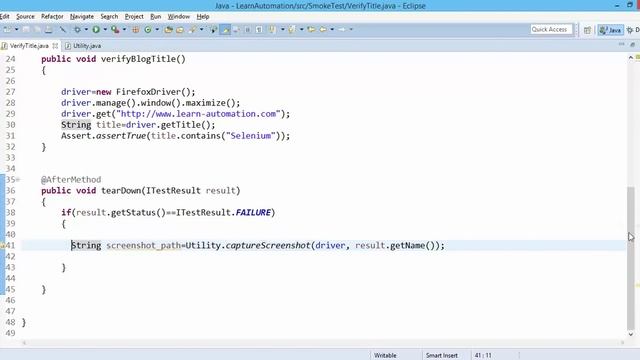Image resolution: width=640 pixels, height=360 pixels.
Task: Click the Open Task folder icon
Action: [x=180, y=29]
